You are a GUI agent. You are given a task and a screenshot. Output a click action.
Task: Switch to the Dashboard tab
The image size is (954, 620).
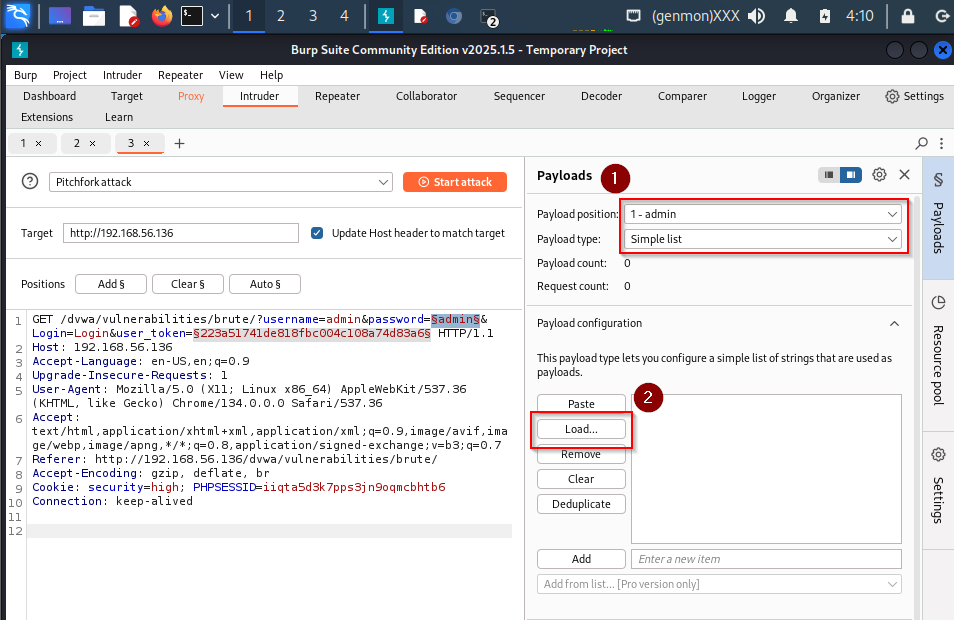(49, 96)
